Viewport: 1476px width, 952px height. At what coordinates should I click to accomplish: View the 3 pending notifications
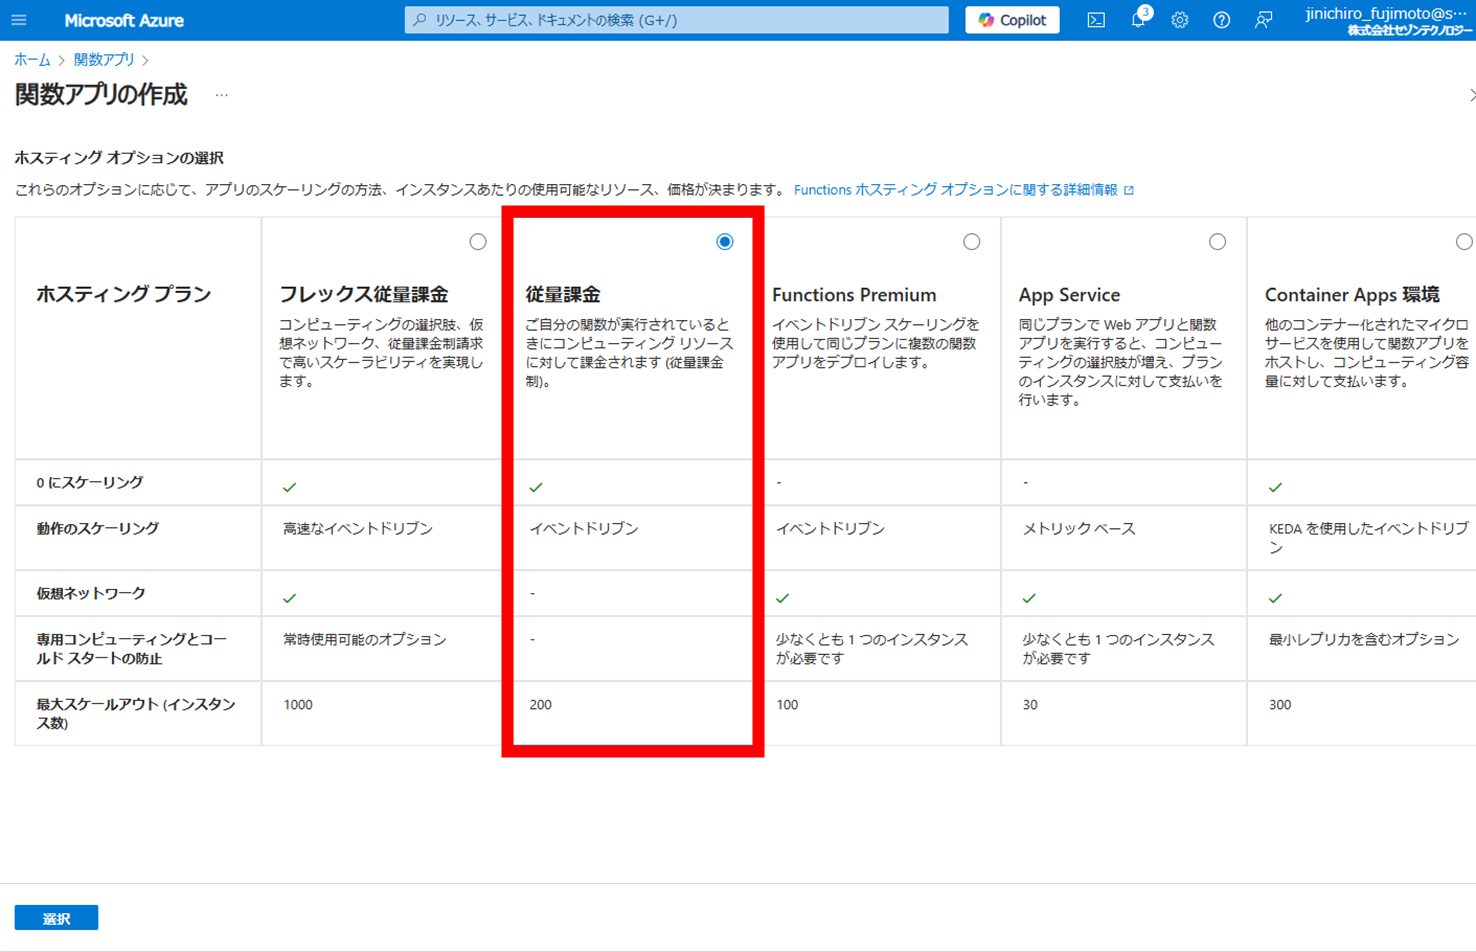[1137, 20]
